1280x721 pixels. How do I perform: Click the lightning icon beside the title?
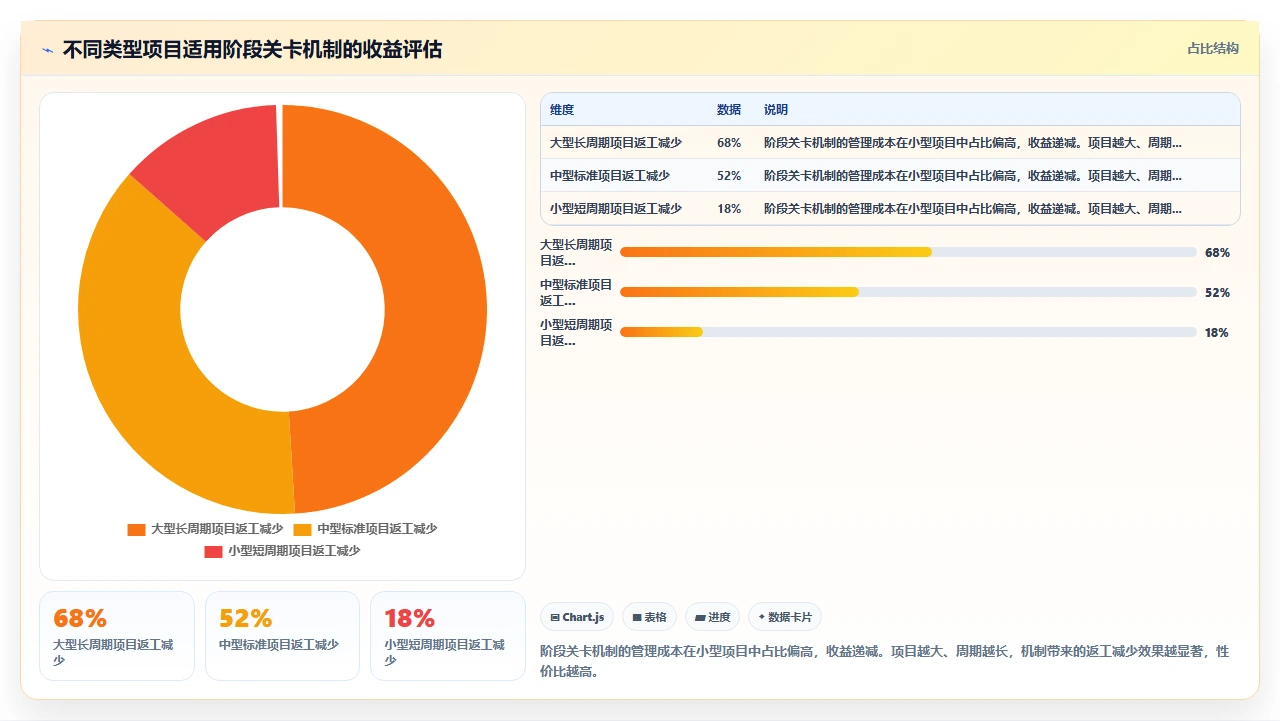click(x=47, y=50)
